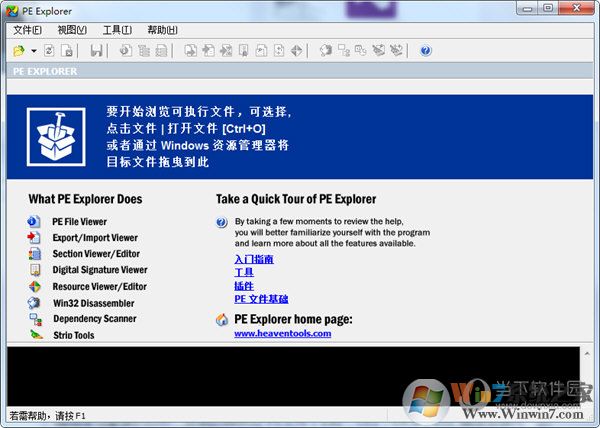Launch Disassembler toolbar icon
This screenshot has height=428, width=600.
(326, 50)
